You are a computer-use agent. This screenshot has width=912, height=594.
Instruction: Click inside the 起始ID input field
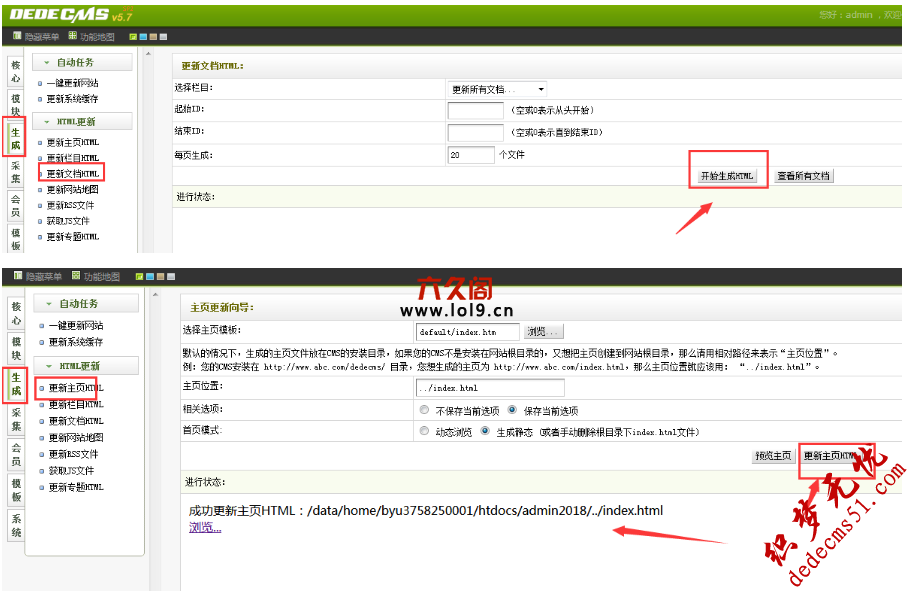(477, 111)
